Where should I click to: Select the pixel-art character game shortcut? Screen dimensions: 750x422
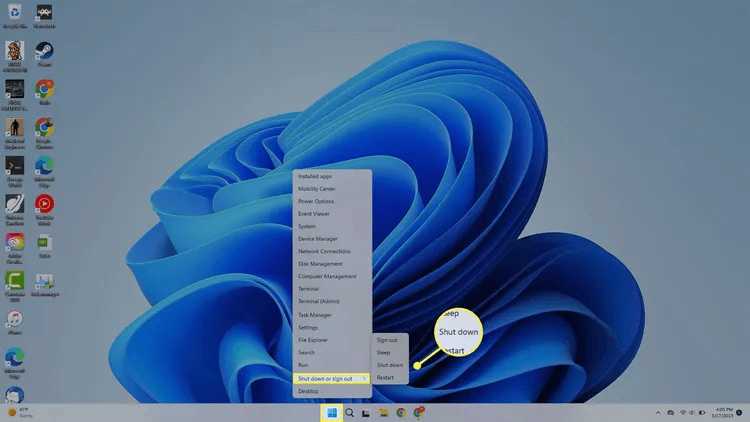15,51
